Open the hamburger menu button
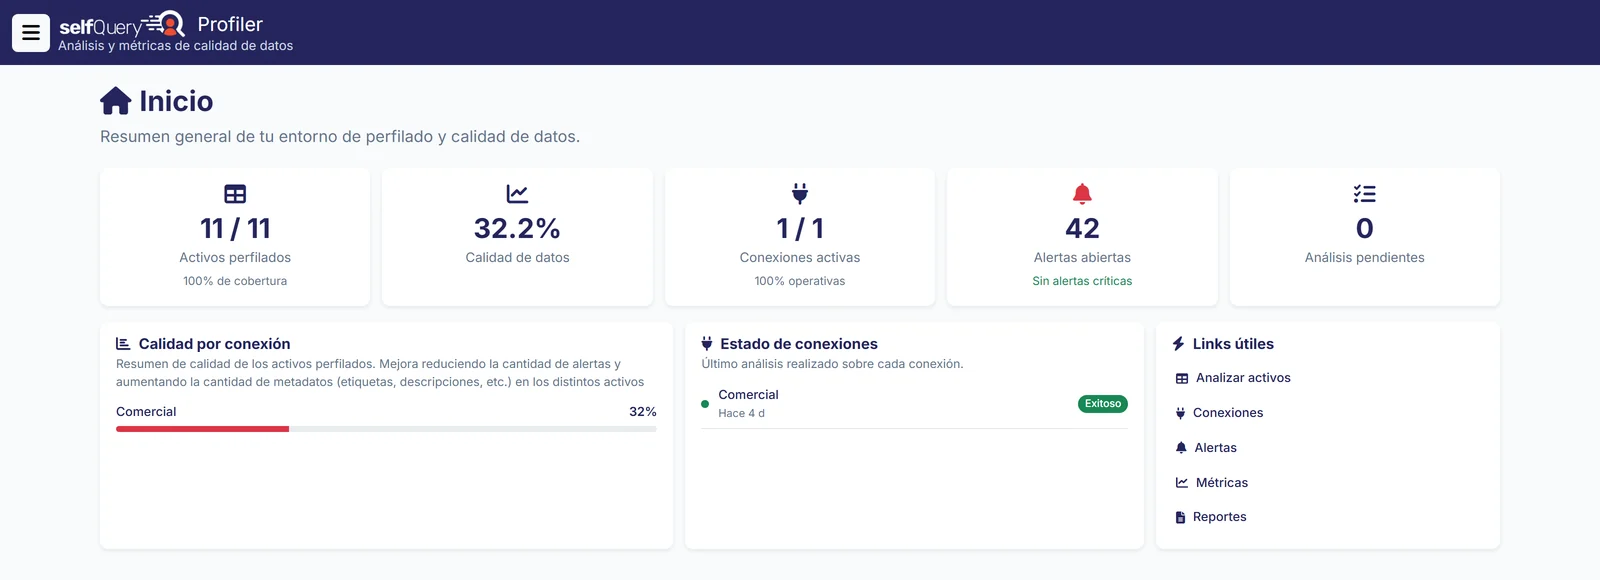This screenshot has height=580, width=1600. pyautogui.click(x=31, y=33)
